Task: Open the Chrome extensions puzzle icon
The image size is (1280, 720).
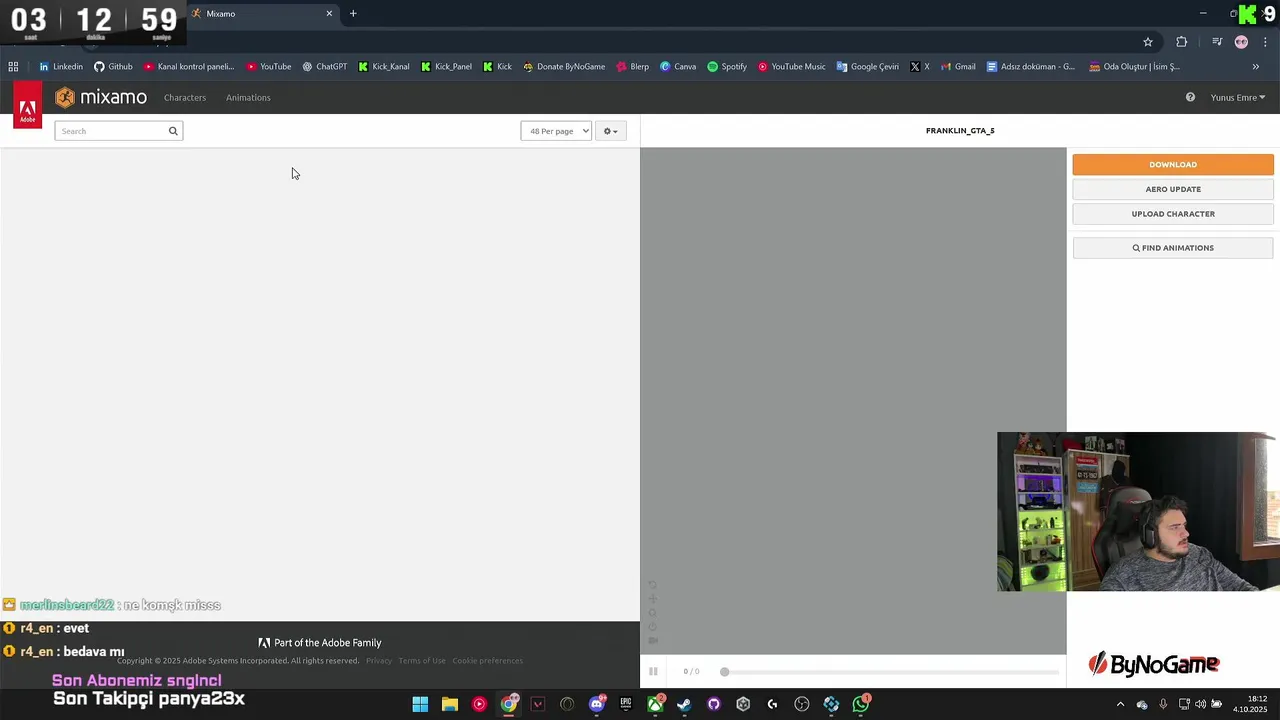Action: (x=1182, y=42)
